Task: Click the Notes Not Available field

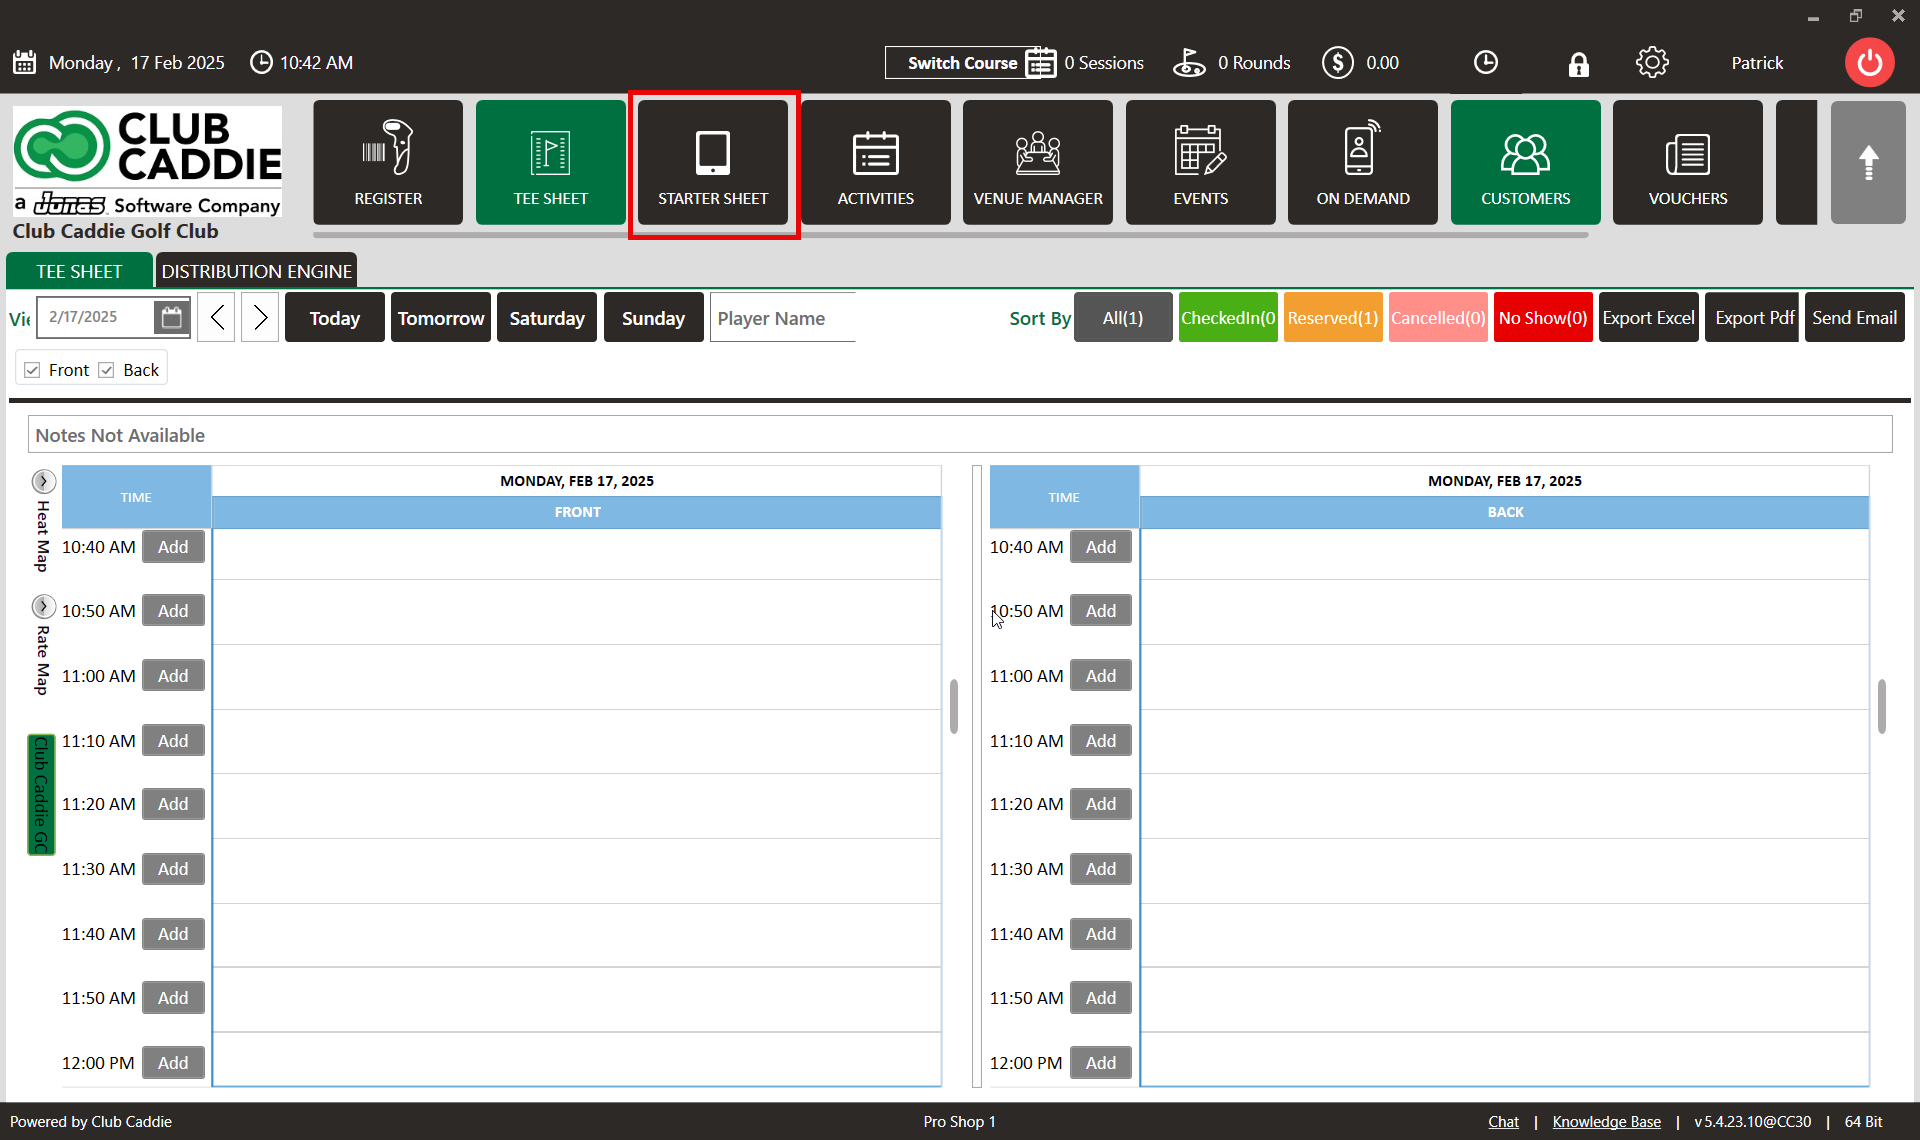Action: (960, 435)
